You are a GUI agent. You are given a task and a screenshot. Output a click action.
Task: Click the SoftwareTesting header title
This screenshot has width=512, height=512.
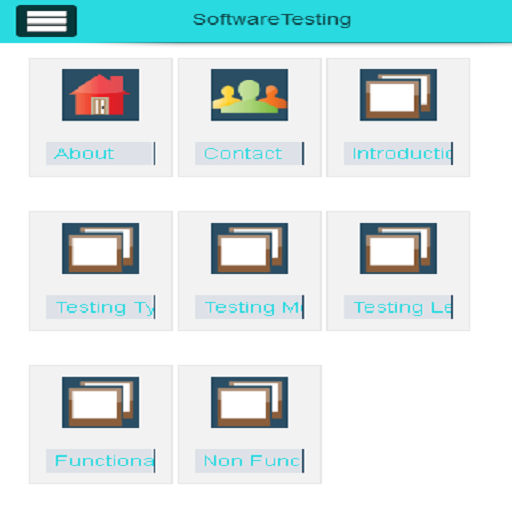[x=272, y=20]
